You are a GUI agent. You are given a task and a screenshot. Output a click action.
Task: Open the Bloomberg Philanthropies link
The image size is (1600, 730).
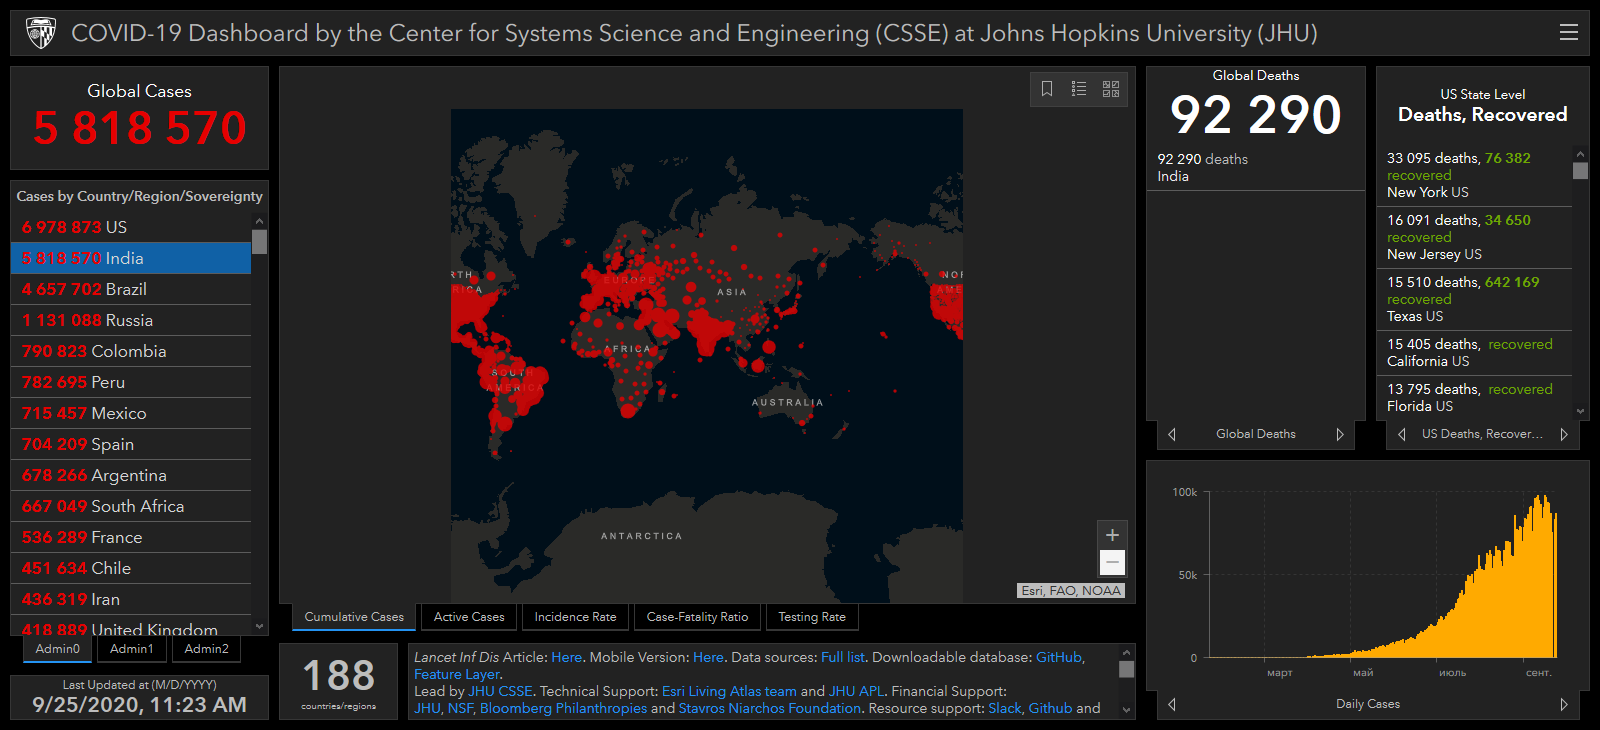(563, 708)
